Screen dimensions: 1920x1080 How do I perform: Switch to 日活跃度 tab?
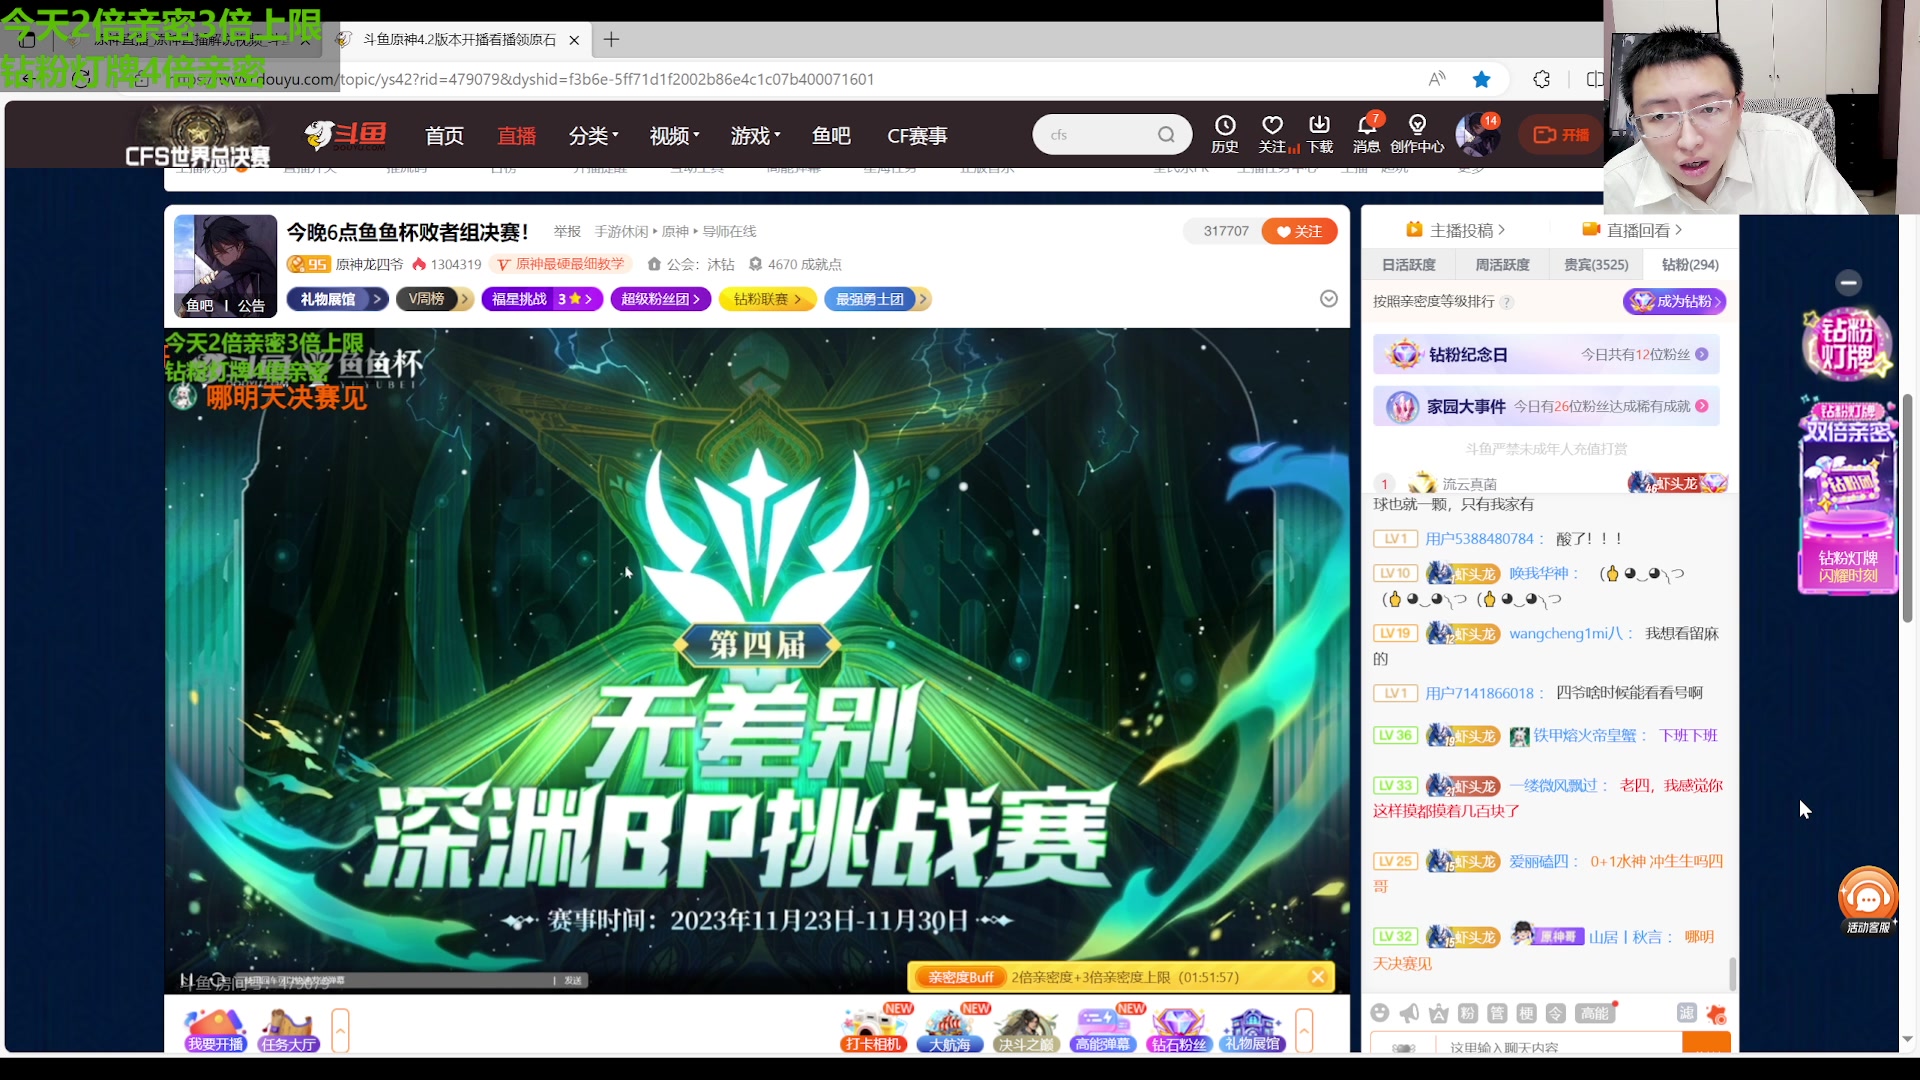(1409, 265)
